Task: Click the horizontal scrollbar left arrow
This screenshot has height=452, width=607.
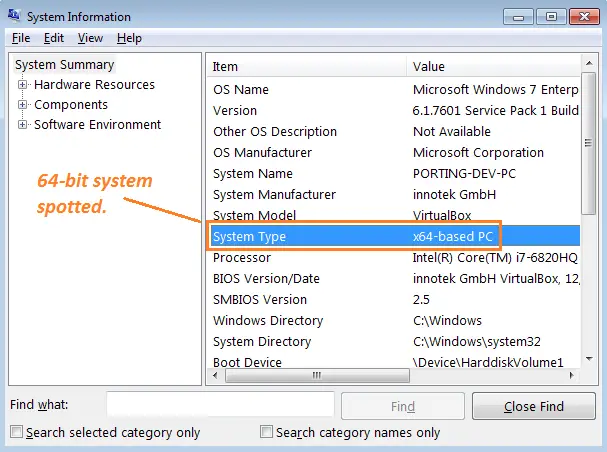Action: coord(215,375)
